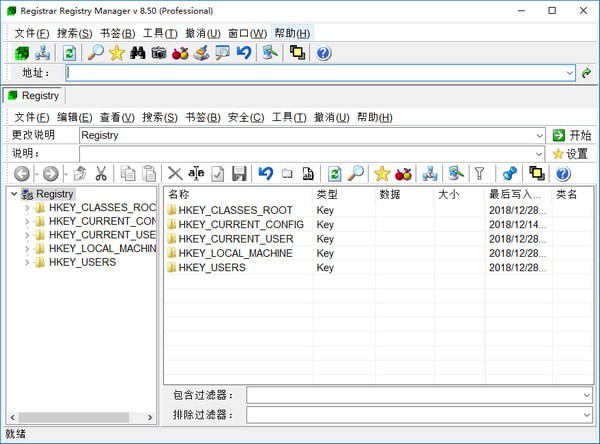Click the bookmarks star in top toolbar
Viewport: 600px width, 444px height.
[117, 53]
